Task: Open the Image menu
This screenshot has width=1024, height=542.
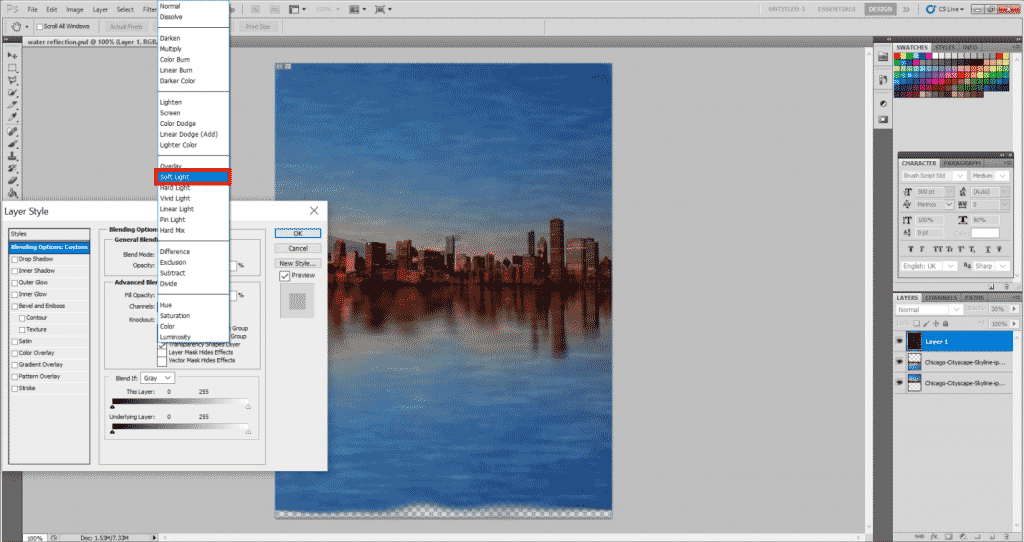Action: coord(74,10)
